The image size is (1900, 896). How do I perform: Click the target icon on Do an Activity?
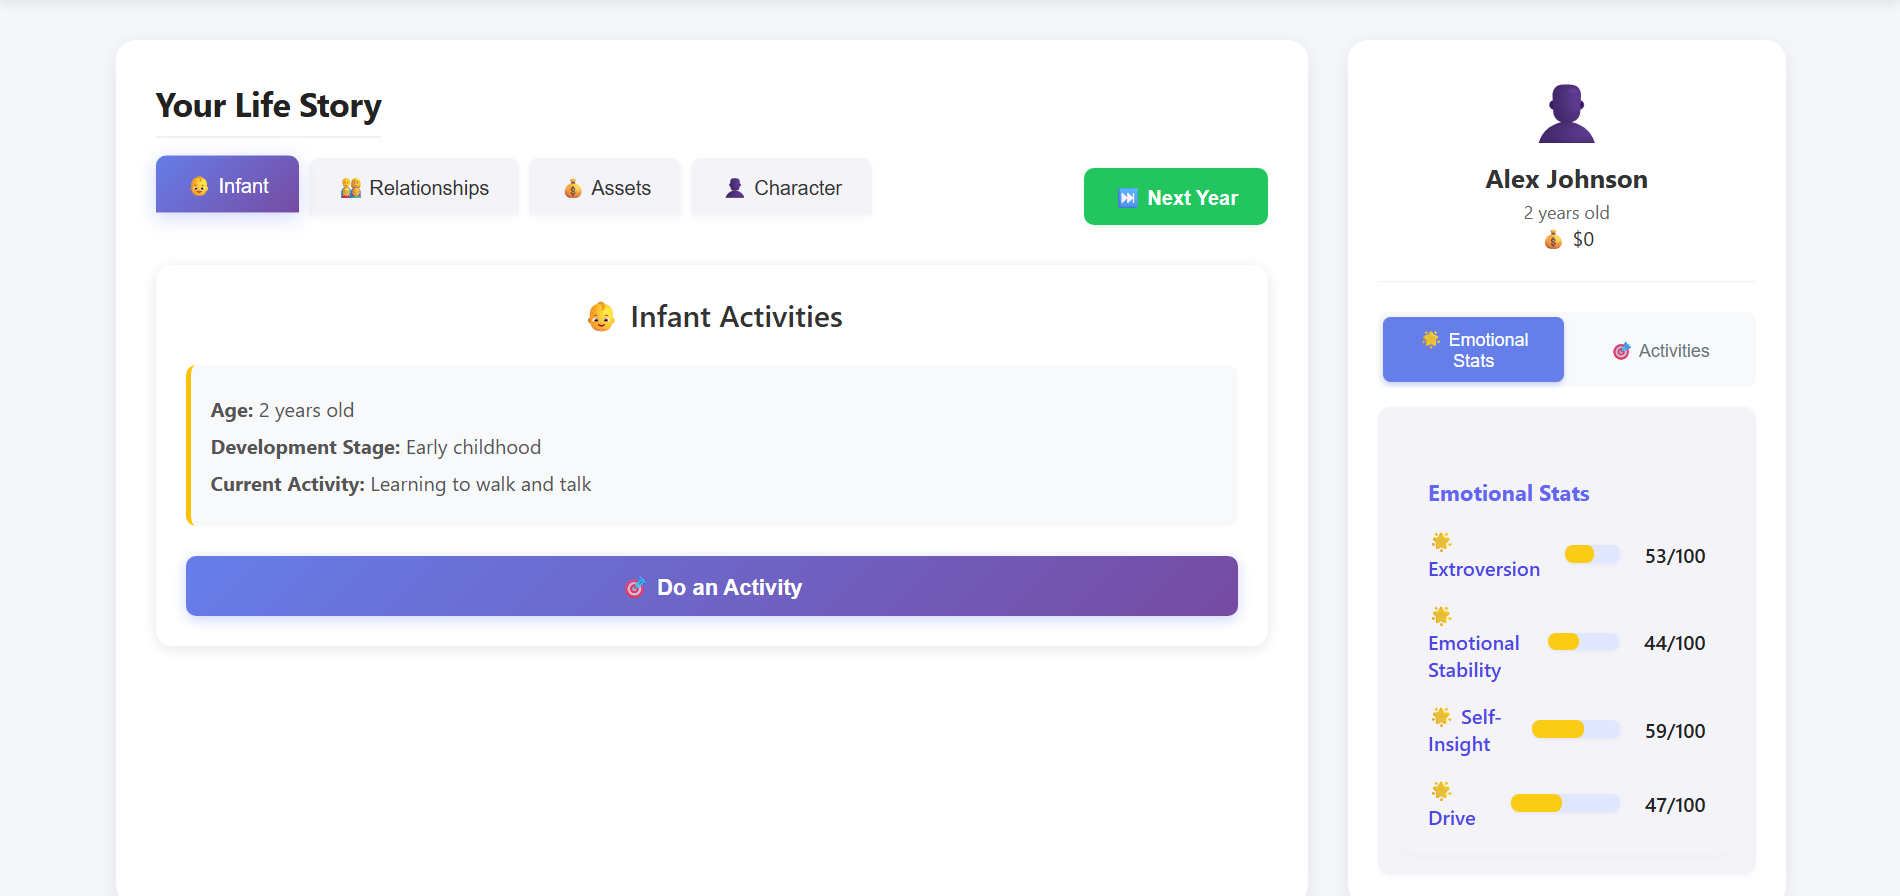(635, 588)
